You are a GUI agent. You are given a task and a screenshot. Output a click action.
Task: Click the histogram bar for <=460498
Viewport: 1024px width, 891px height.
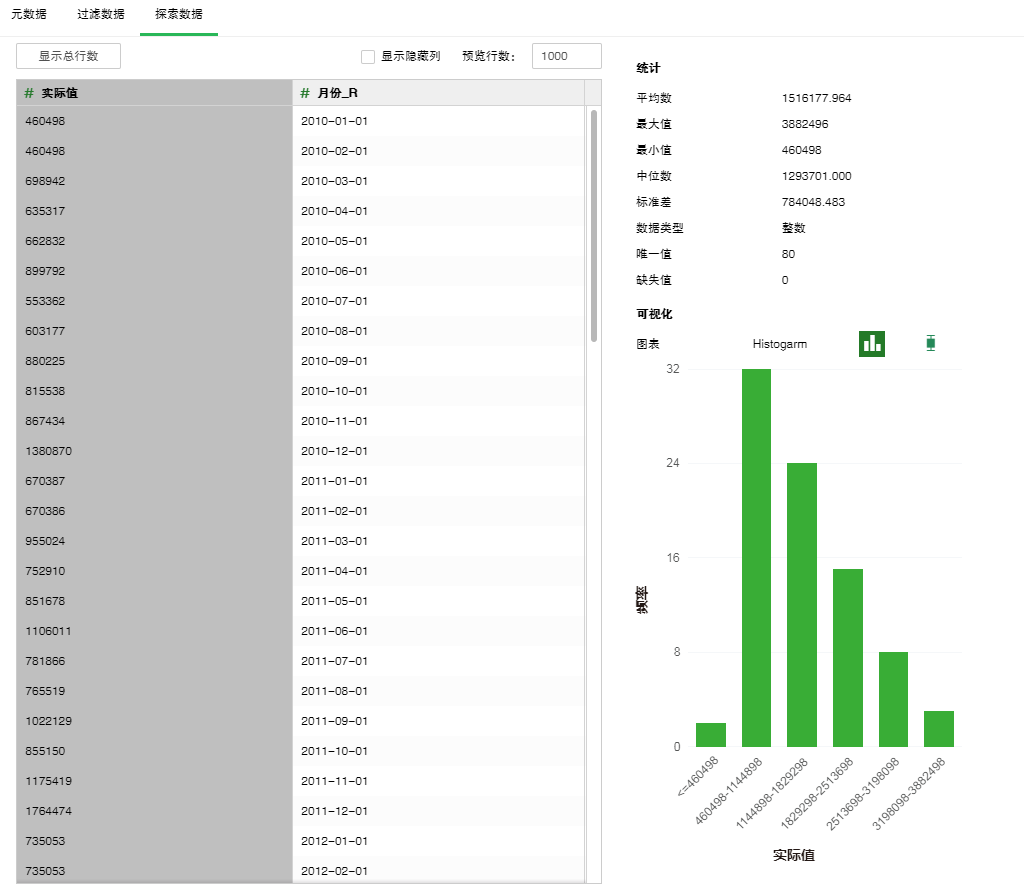[x=711, y=734]
